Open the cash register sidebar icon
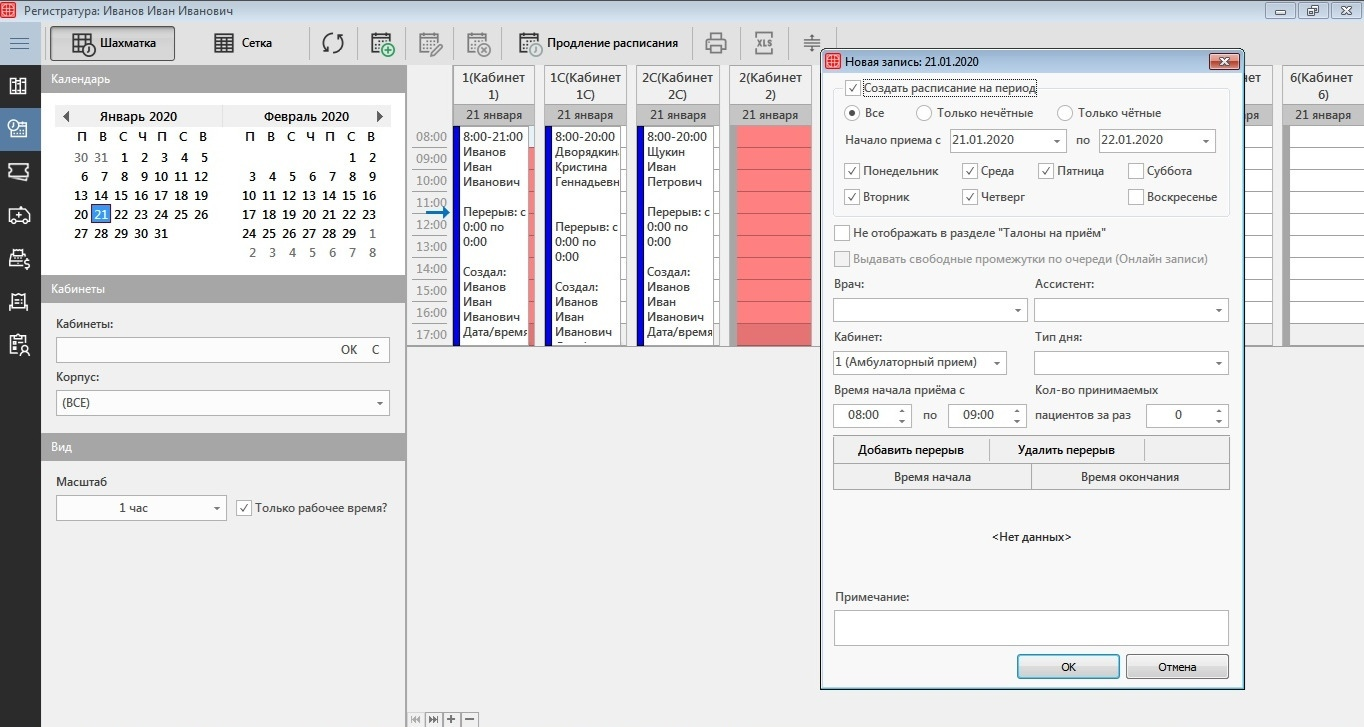This screenshot has height=727, width=1364. pos(18,258)
